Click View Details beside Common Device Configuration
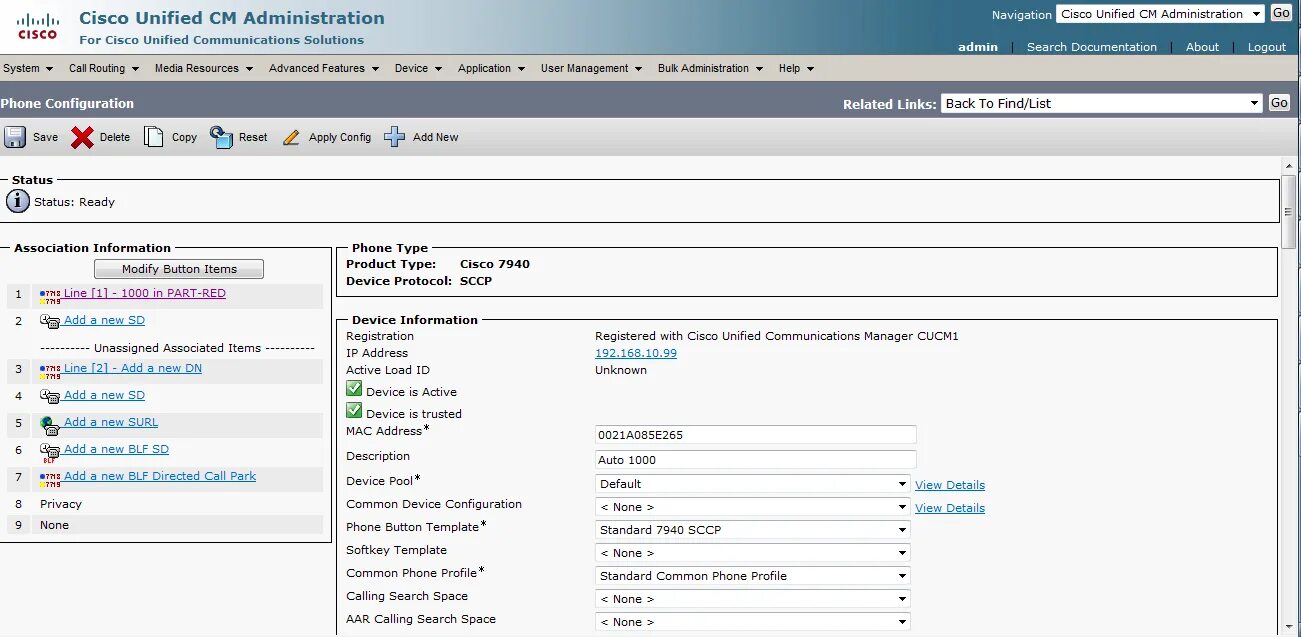Screen dimensions: 1301x637 click(x=950, y=508)
